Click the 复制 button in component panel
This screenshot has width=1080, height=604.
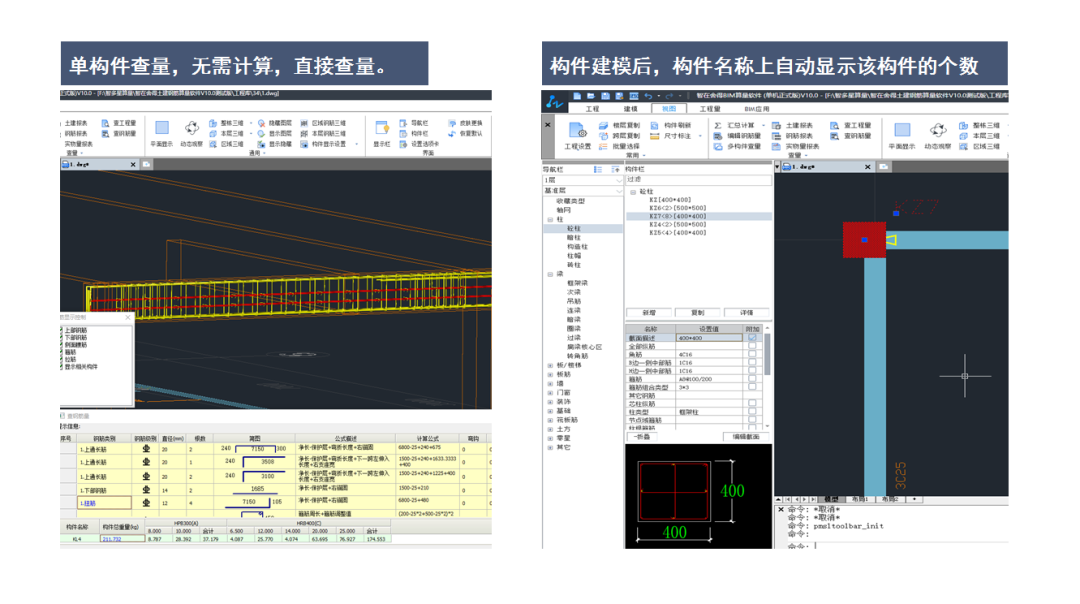click(698, 312)
